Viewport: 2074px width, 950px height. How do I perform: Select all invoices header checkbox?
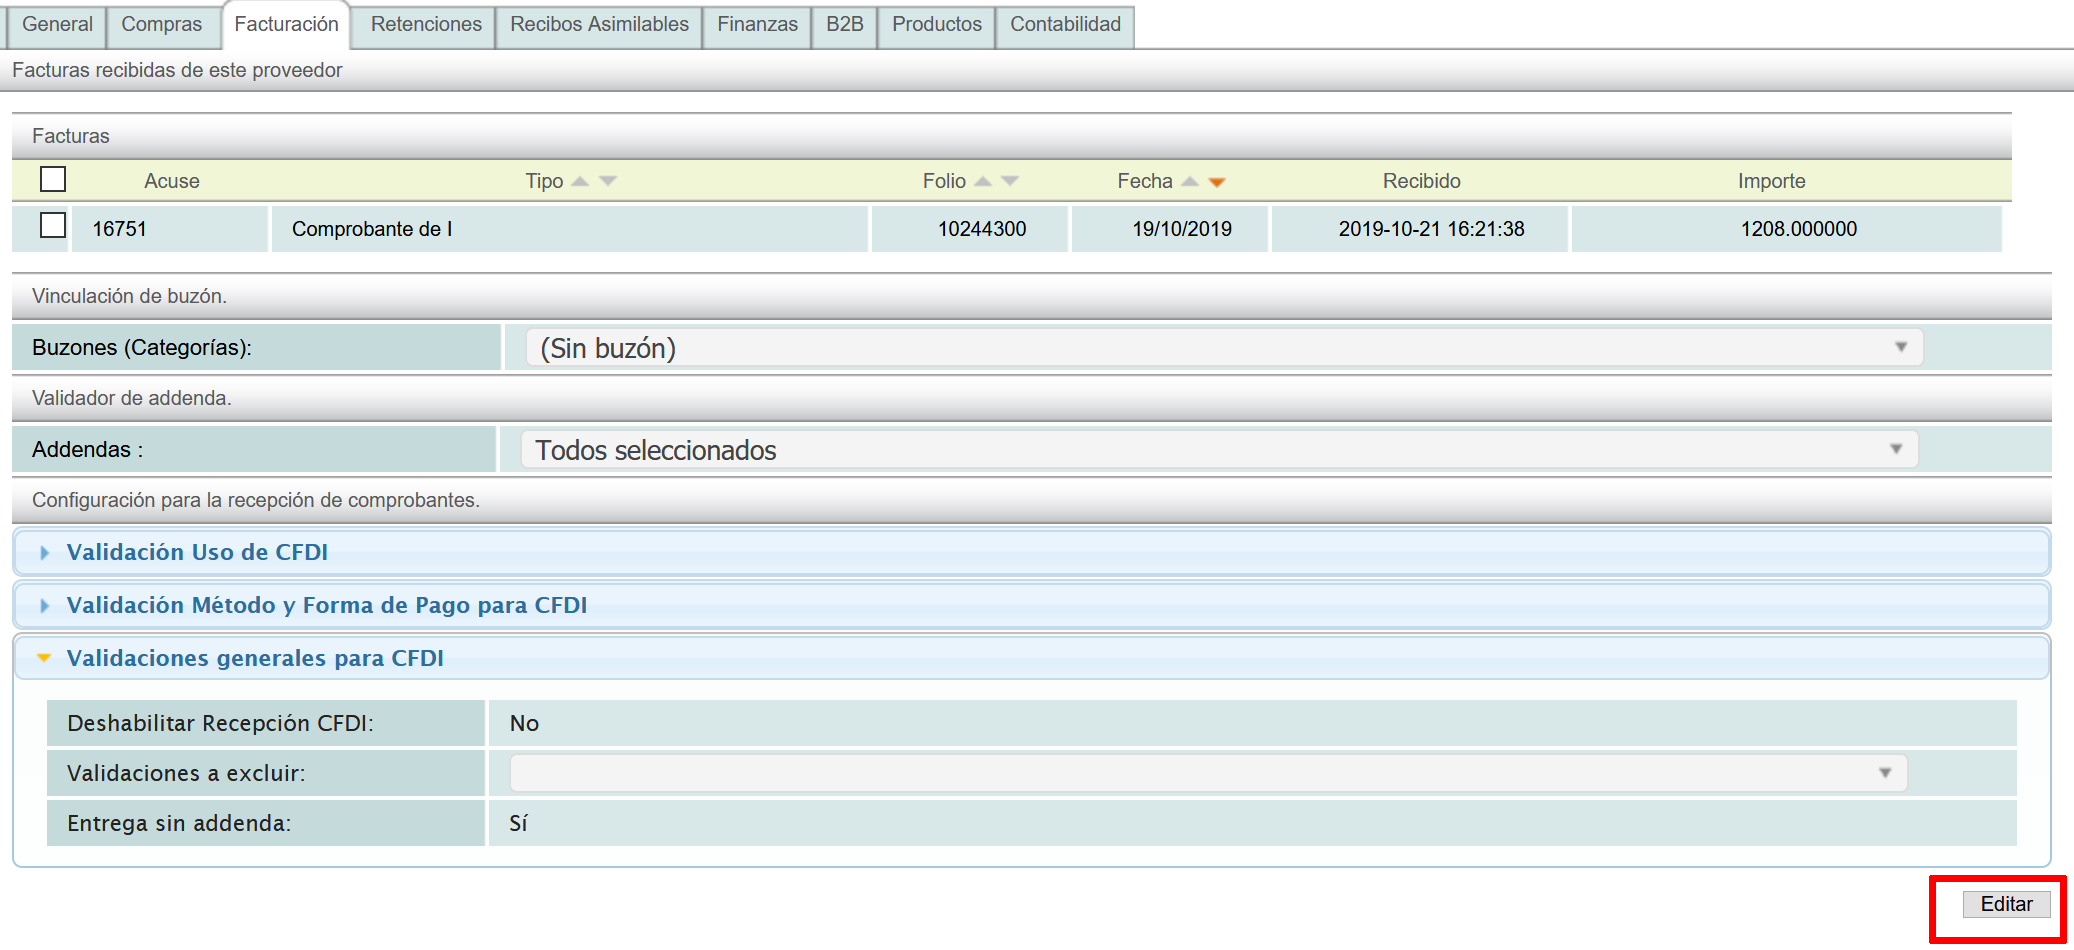click(53, 179)
